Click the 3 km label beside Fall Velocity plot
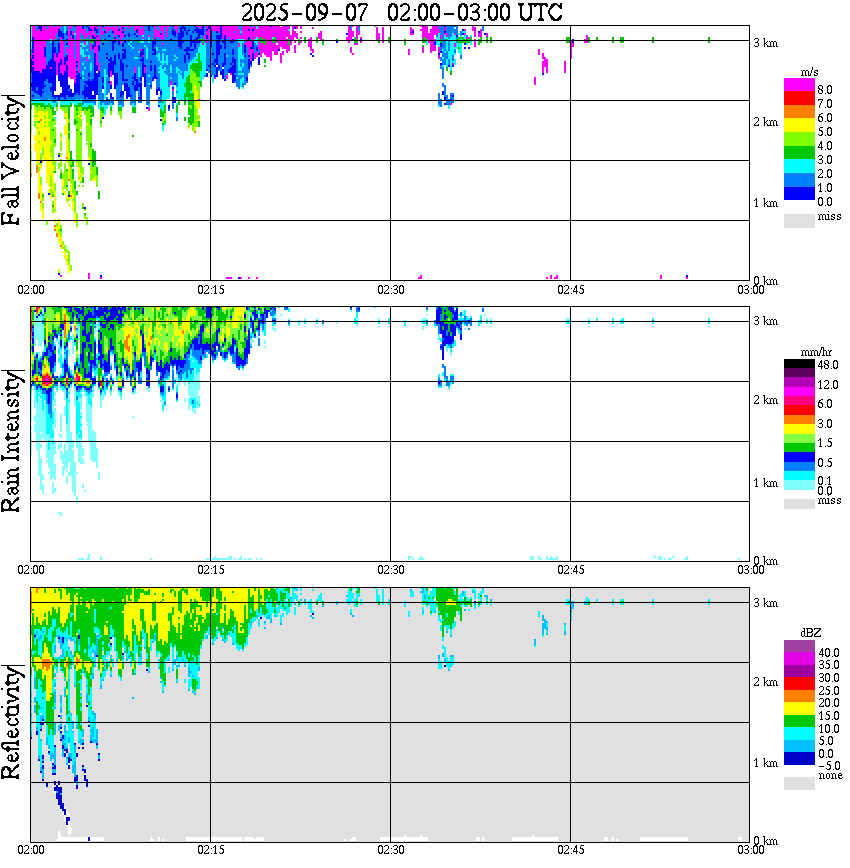The width and height of the screenshot is (850, 868). click(x=765, y=43)
